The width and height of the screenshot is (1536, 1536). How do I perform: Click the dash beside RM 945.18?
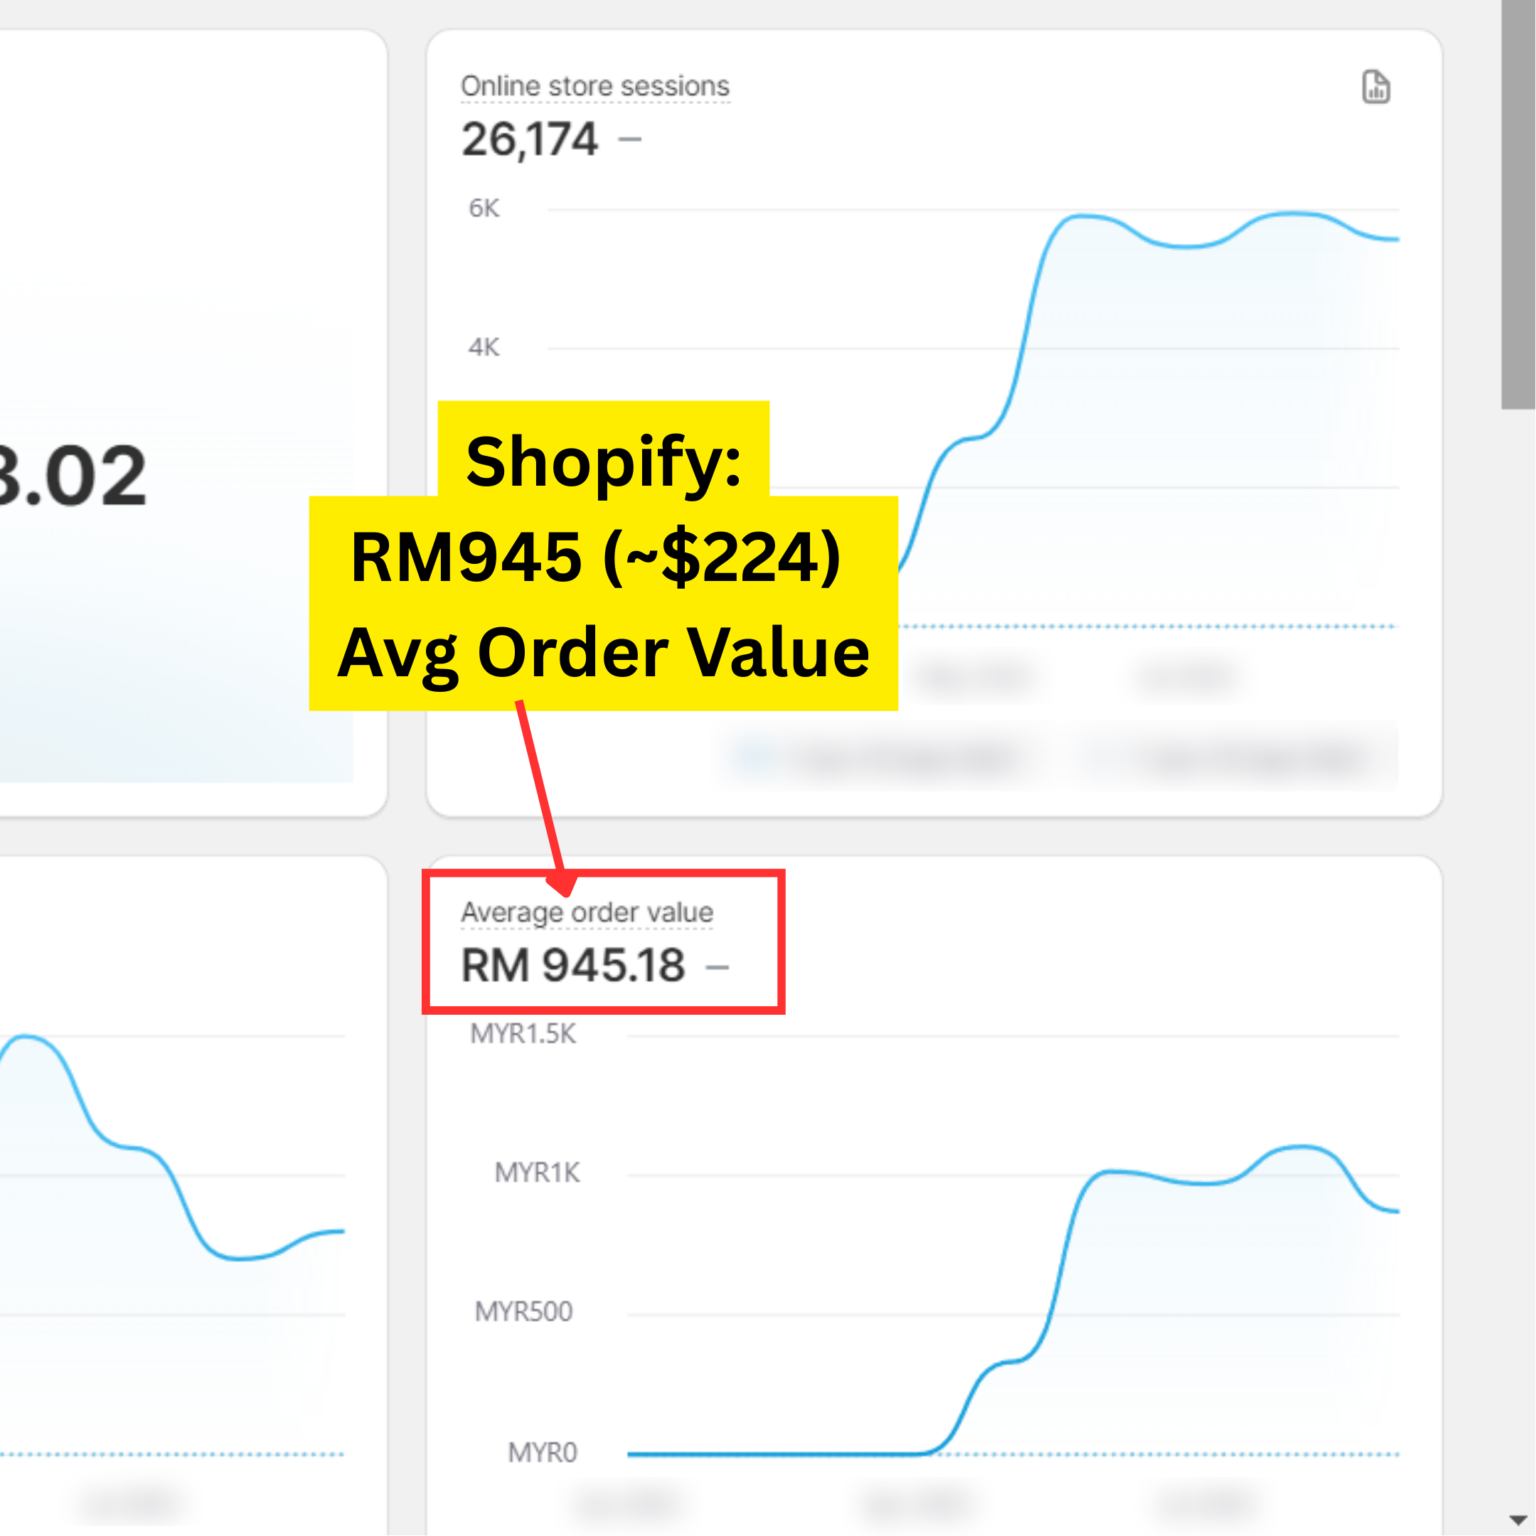[x=717, y=967]
